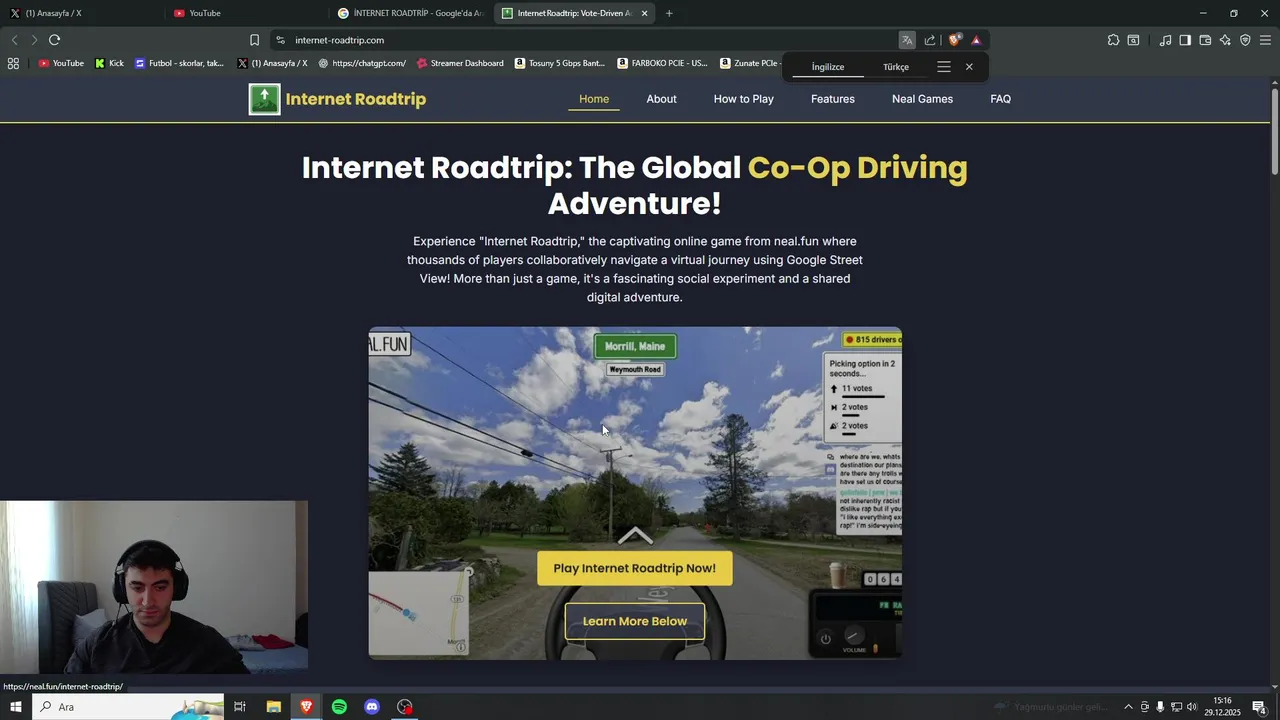Open the Tosuny 5 Gbps bookmark
This screenshot has width=1280, height=720.
560,63
